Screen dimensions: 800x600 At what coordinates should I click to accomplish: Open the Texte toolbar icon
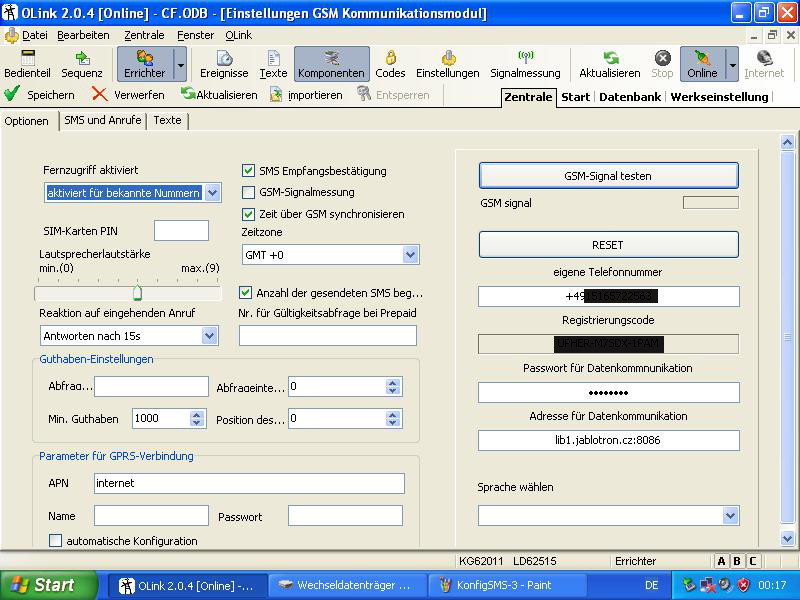(273, 59)
